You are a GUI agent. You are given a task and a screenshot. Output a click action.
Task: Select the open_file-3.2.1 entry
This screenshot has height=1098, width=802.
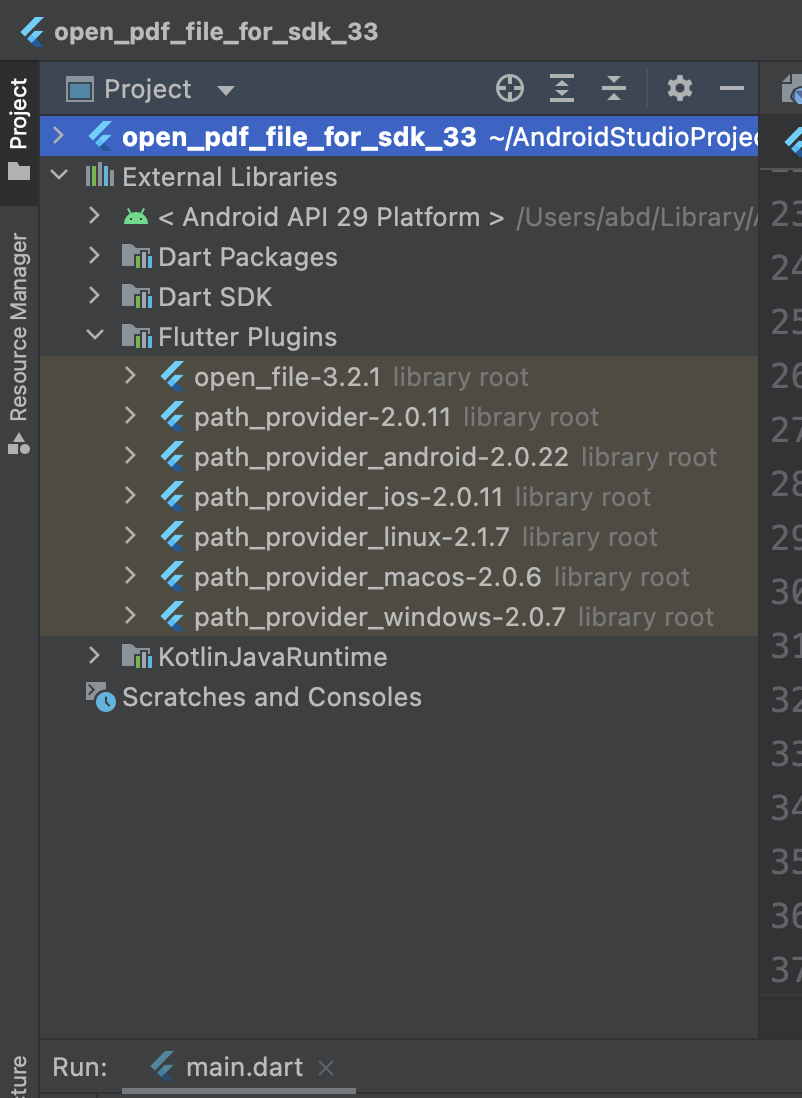coord(399,376)
